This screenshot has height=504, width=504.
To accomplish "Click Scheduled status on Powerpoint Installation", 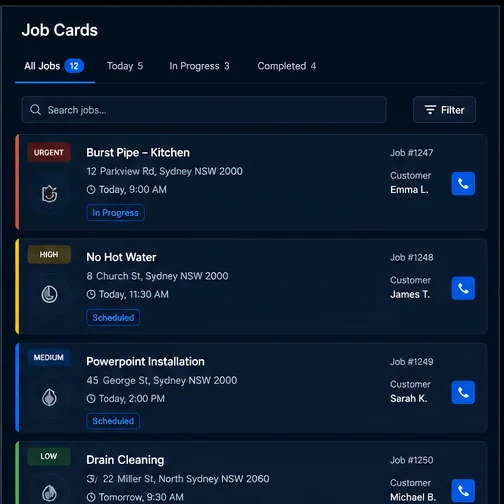I will tap(113, 421).
